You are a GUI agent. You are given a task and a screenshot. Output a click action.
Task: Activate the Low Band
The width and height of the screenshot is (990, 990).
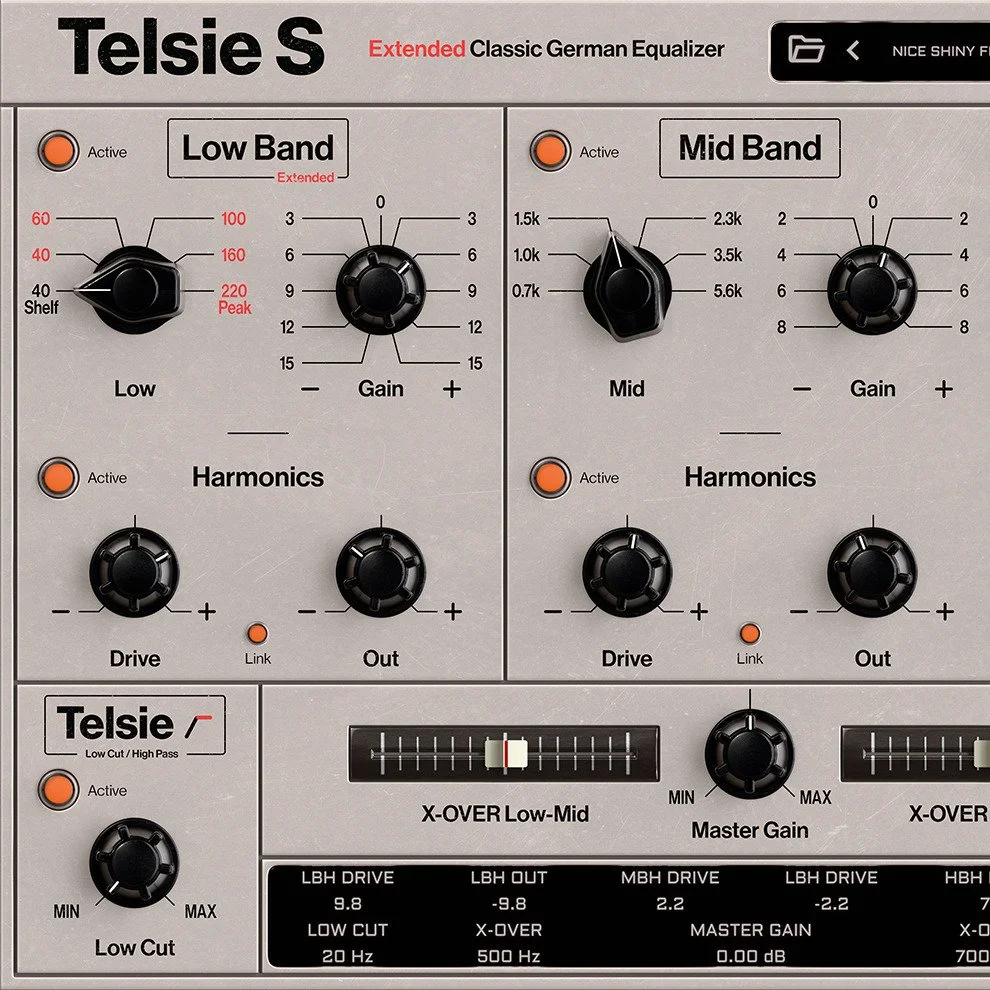click(58, 151)
